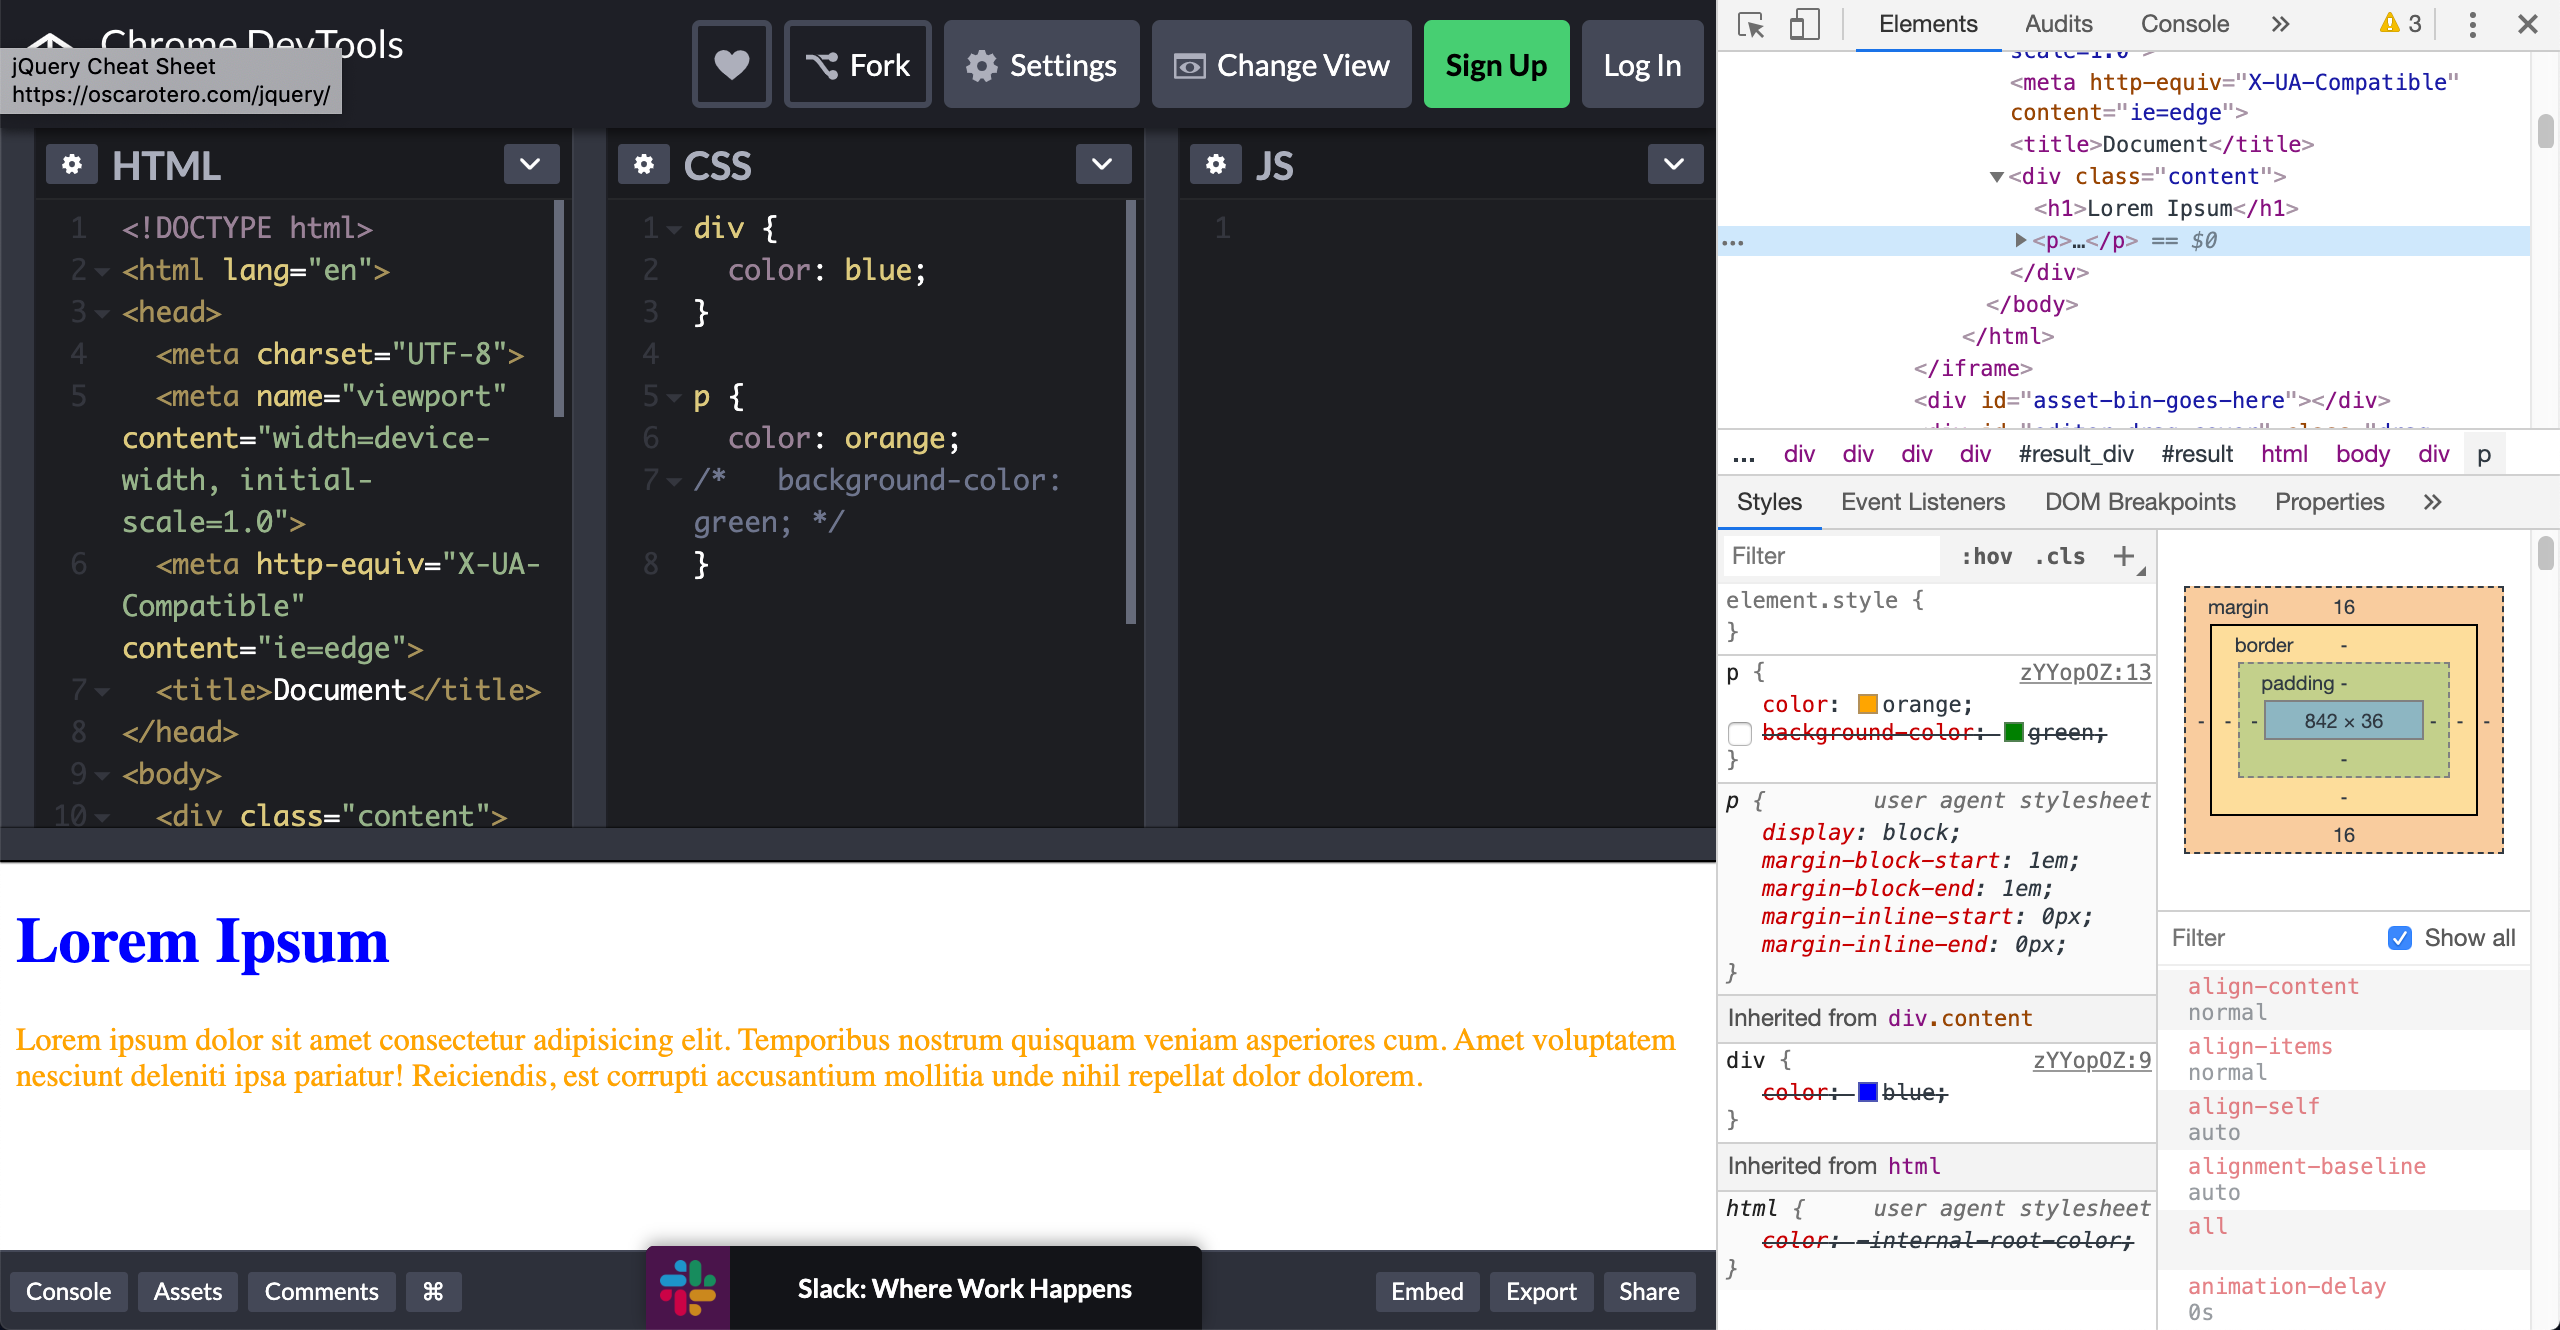Open the DevTools three-dot customize menu
The image size is (2560, 1330).
click(2471, 24)
